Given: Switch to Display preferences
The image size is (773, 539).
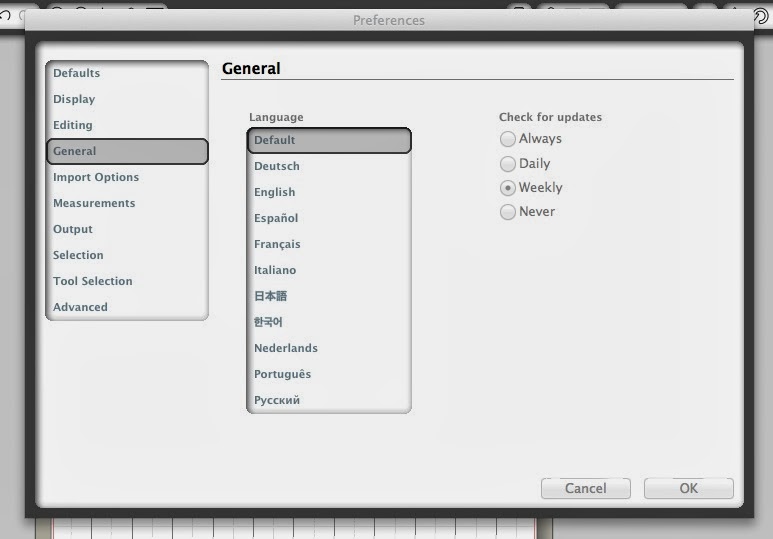Looking at the screenshot, I should 127,99.
